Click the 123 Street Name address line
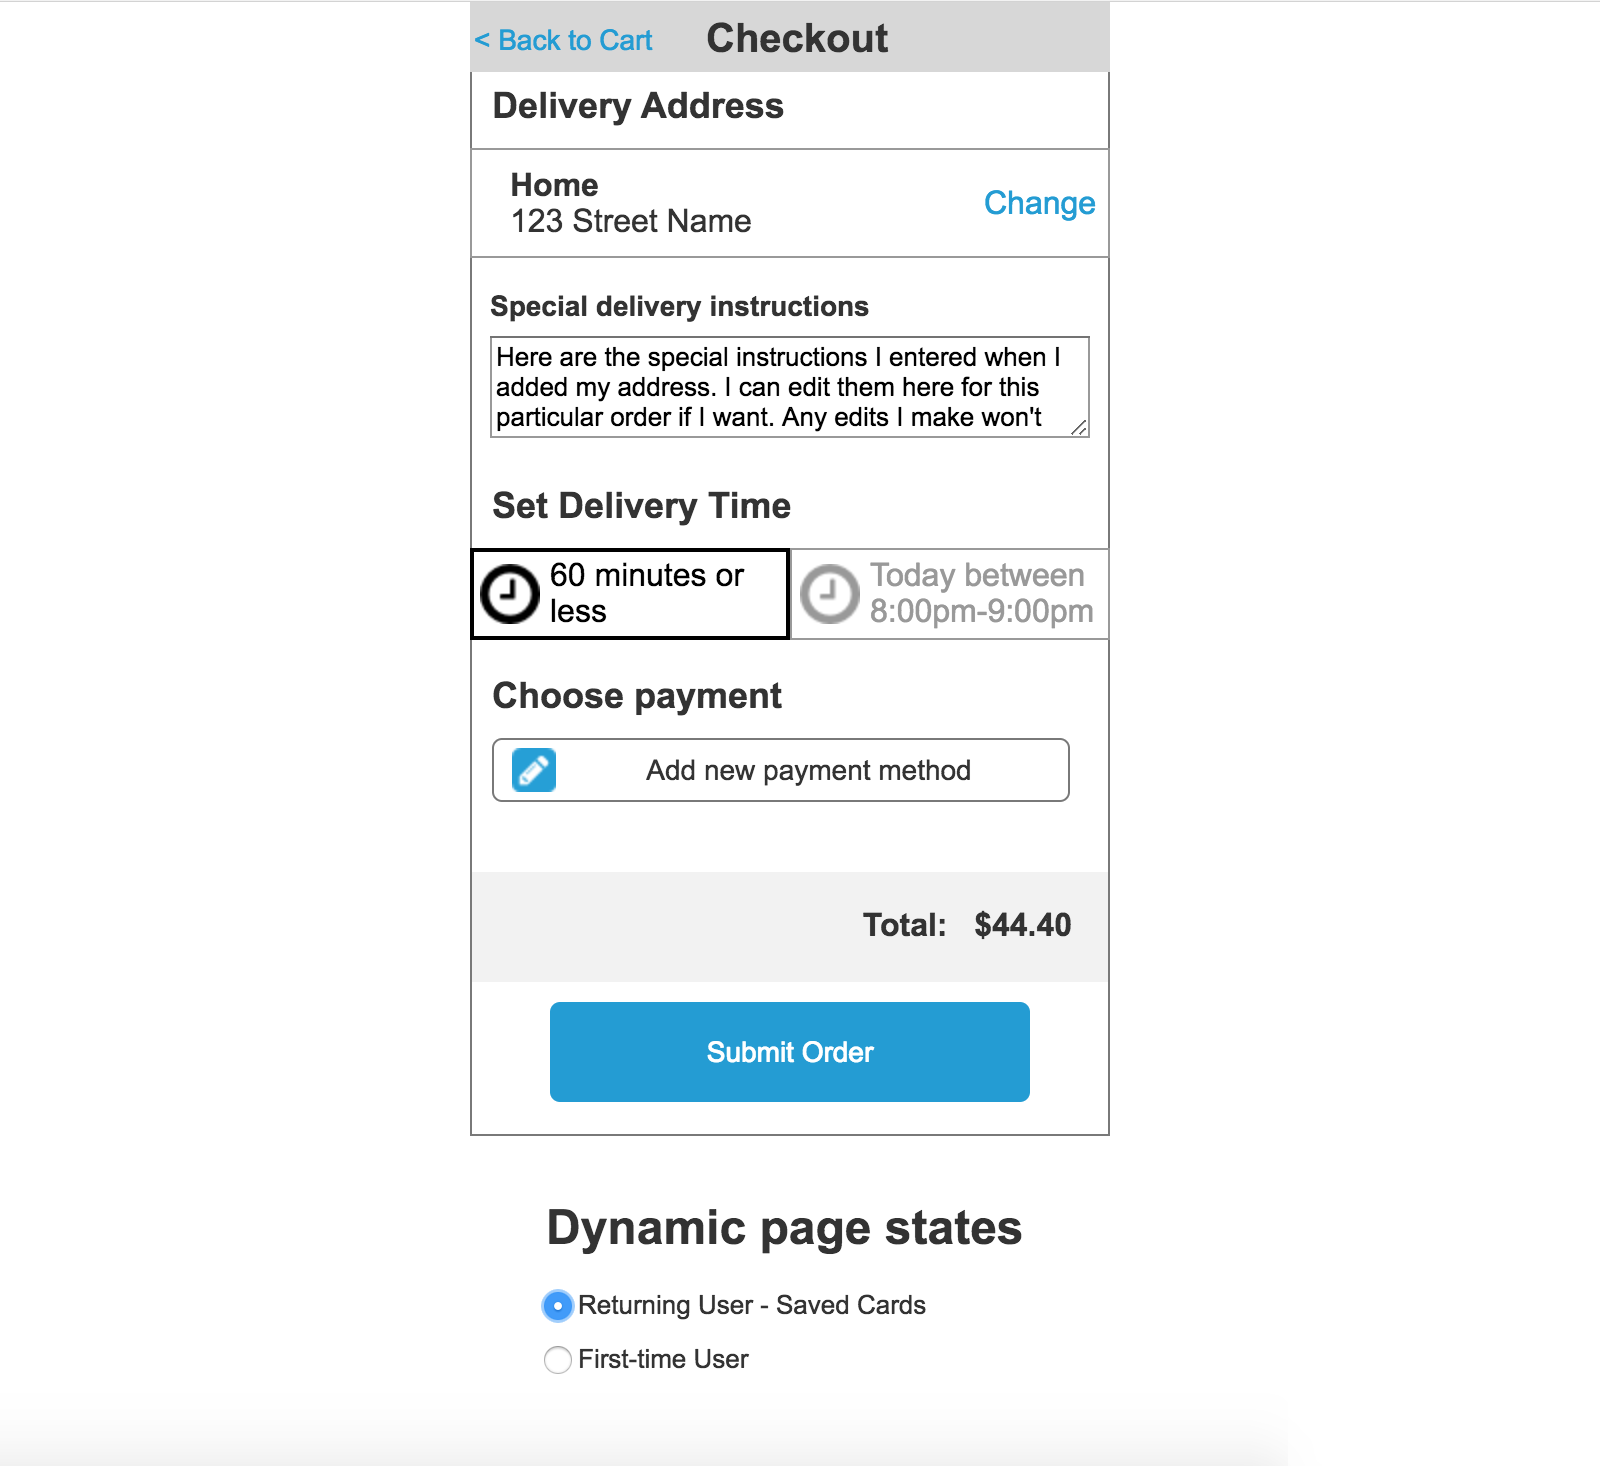Screen dimensions: 1600x1466 [x=631, y=221]
